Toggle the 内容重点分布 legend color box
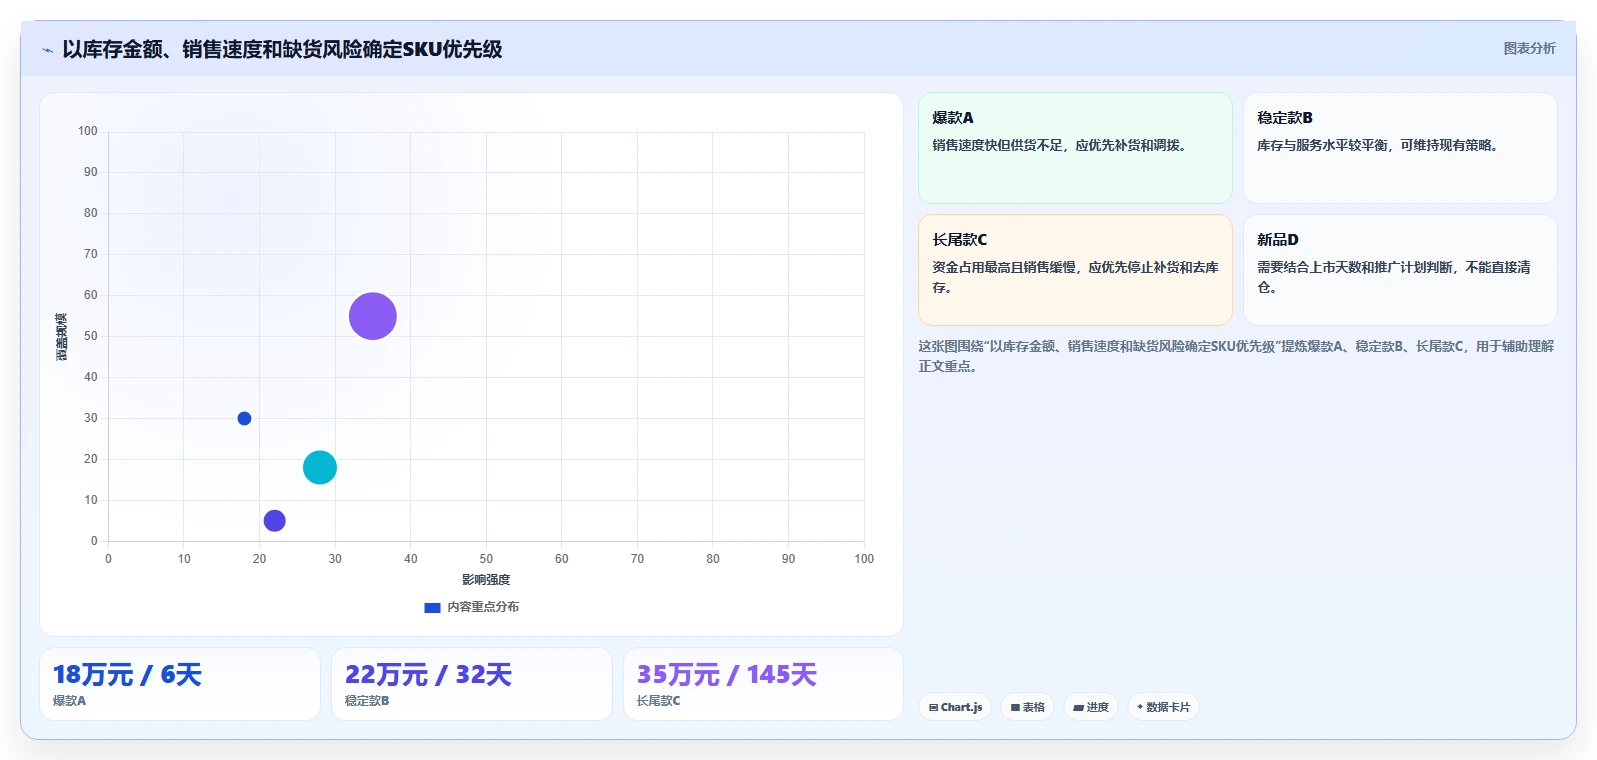Image resolution: width=1597 pixels, height=760 pixels. [x=432, y=607]
